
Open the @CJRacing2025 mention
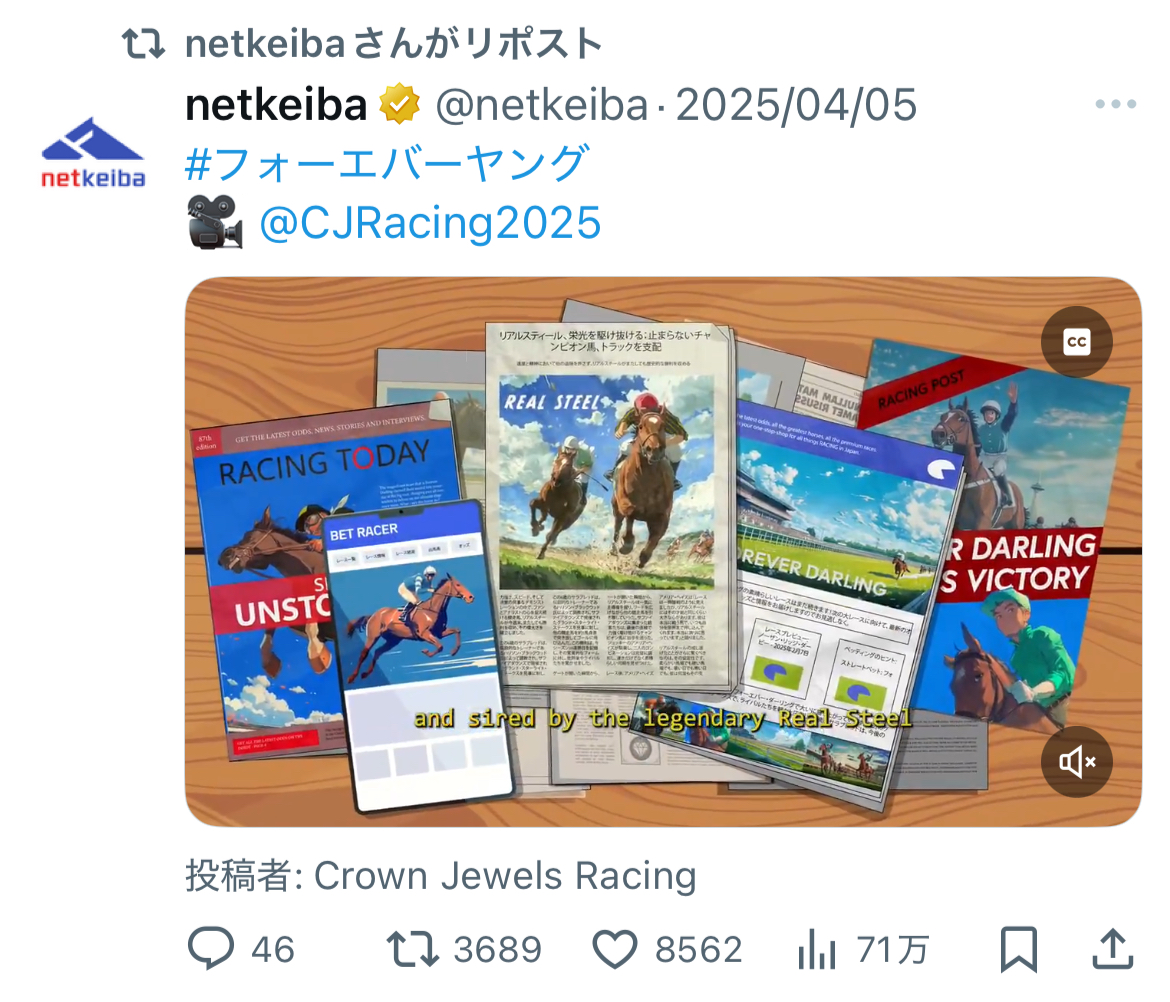430,222
